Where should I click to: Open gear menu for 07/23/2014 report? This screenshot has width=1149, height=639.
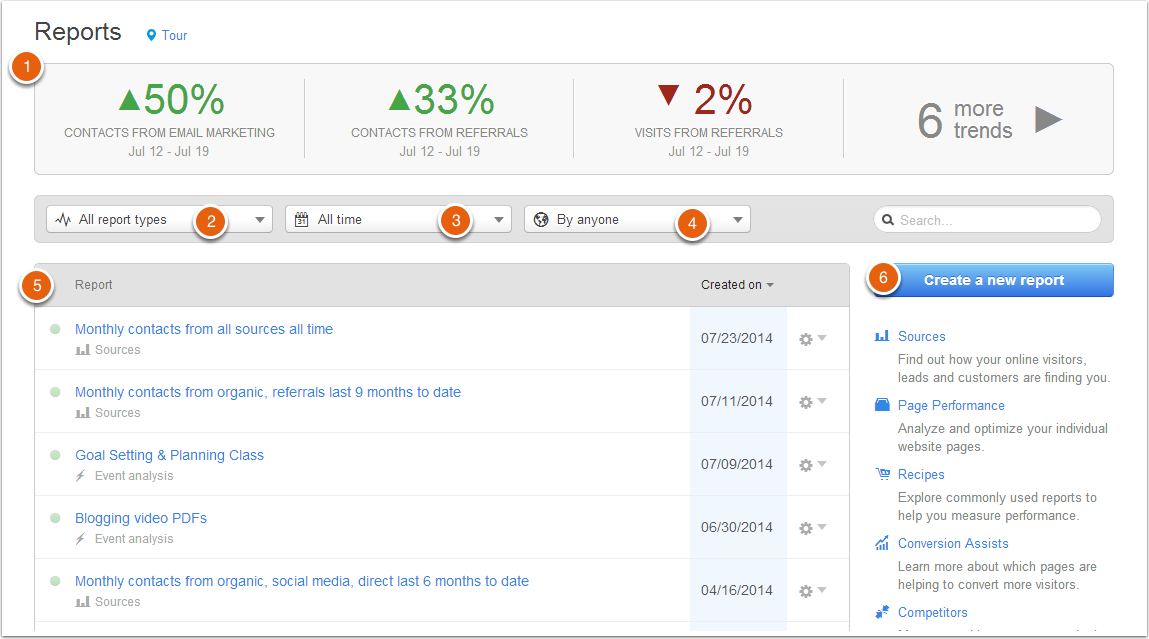[811, 339]
